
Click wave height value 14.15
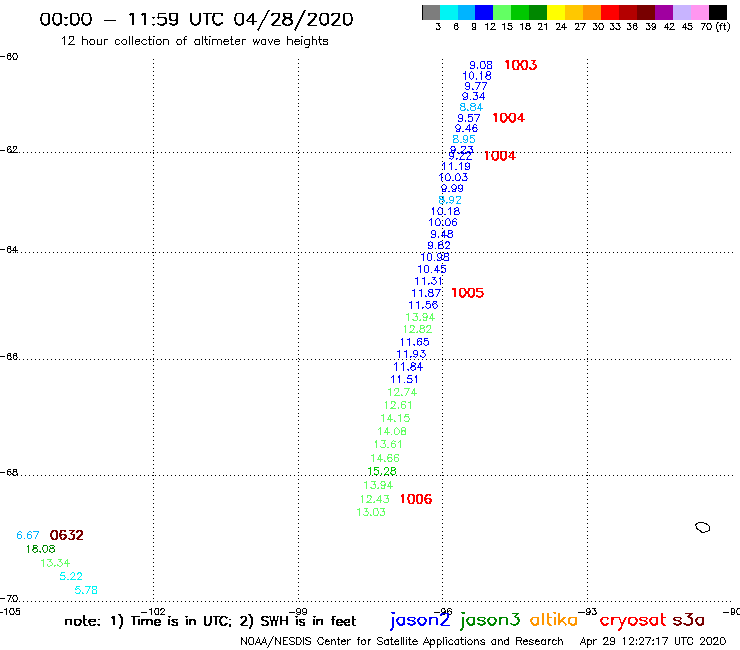coord(395,418)
